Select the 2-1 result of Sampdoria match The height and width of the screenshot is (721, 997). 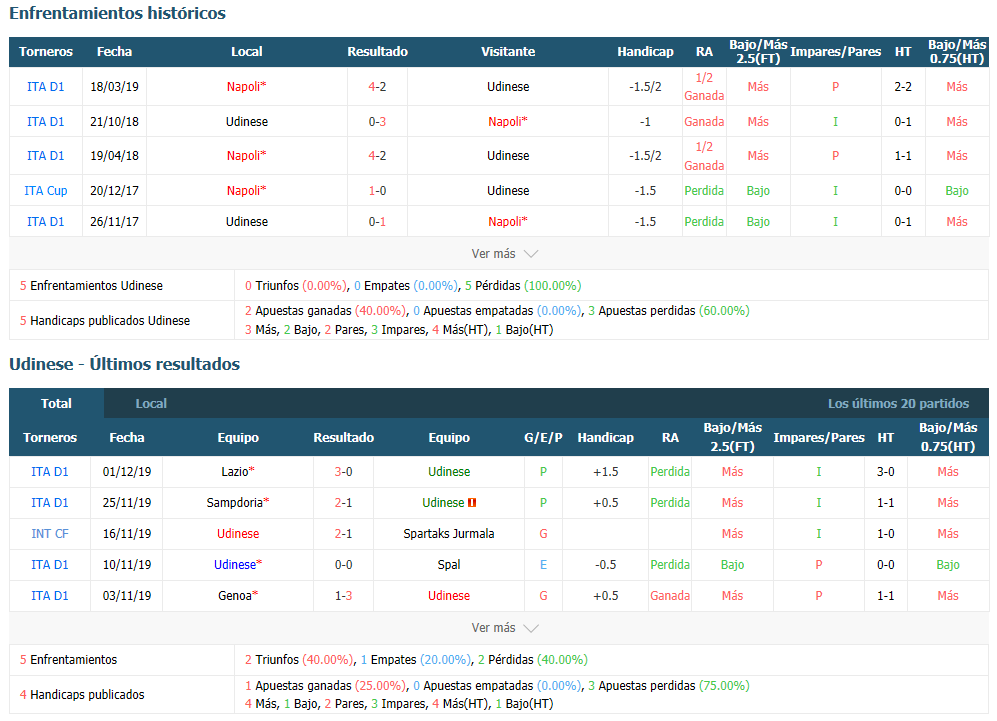point(343,502)
